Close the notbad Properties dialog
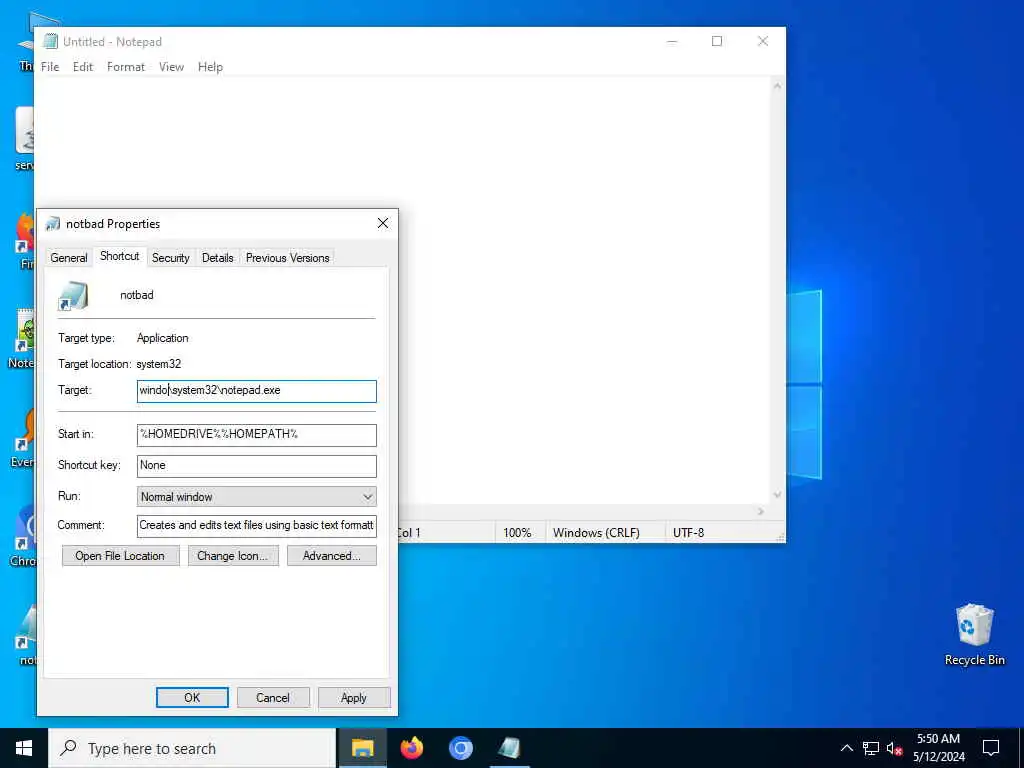Image resolution: width=1024 pixels, height=768 pixels. pos(383,223)
